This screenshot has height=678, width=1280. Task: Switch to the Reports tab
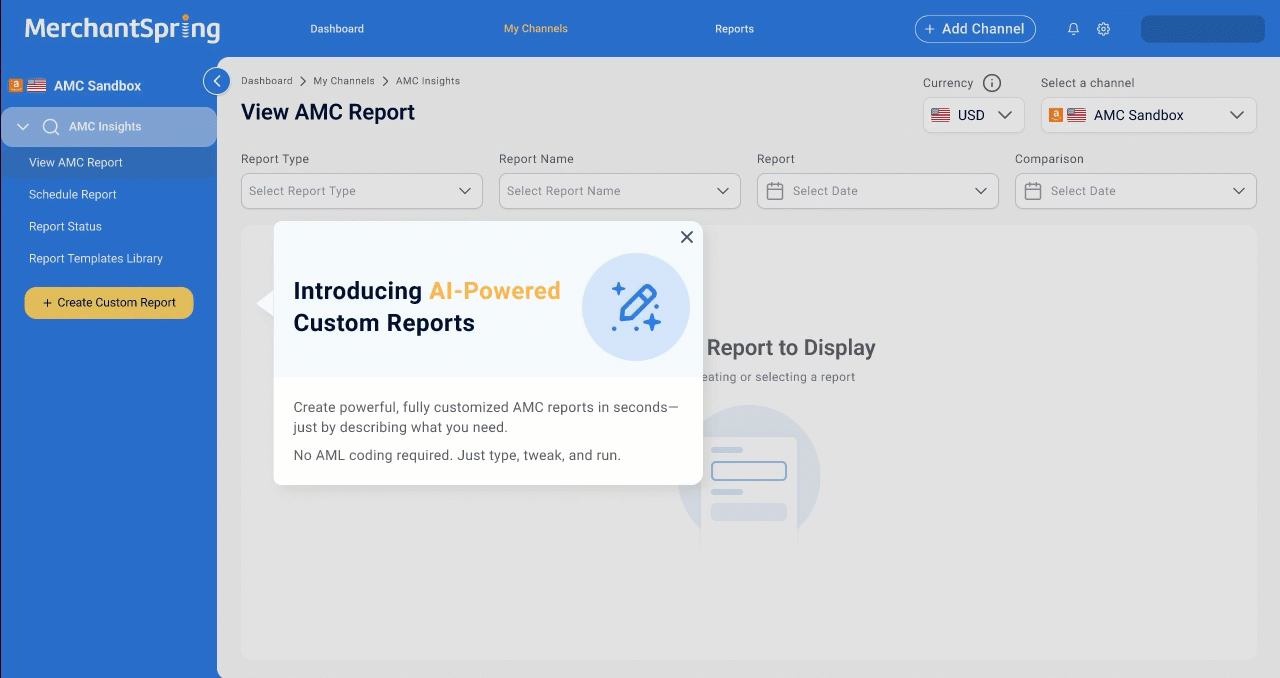[734, 29]
